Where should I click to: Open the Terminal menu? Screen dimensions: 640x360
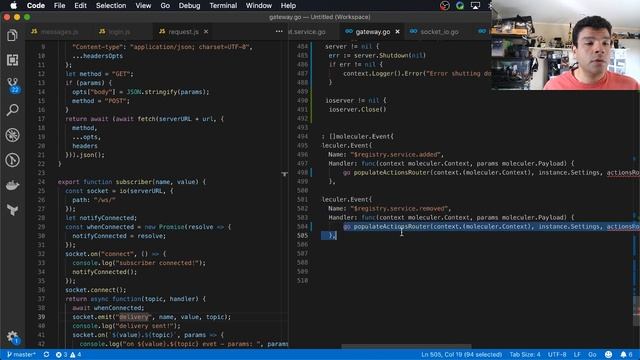pyautogui.click(x=223, y=6)
